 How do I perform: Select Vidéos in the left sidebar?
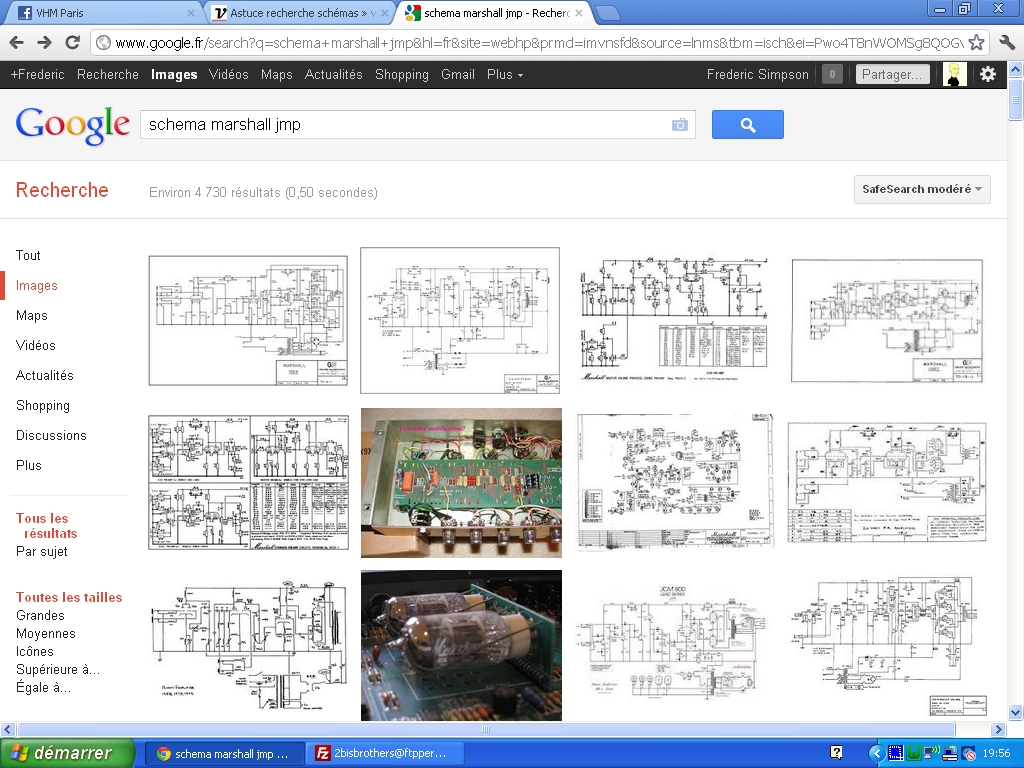pyautogui.click(x=35, y=345)
